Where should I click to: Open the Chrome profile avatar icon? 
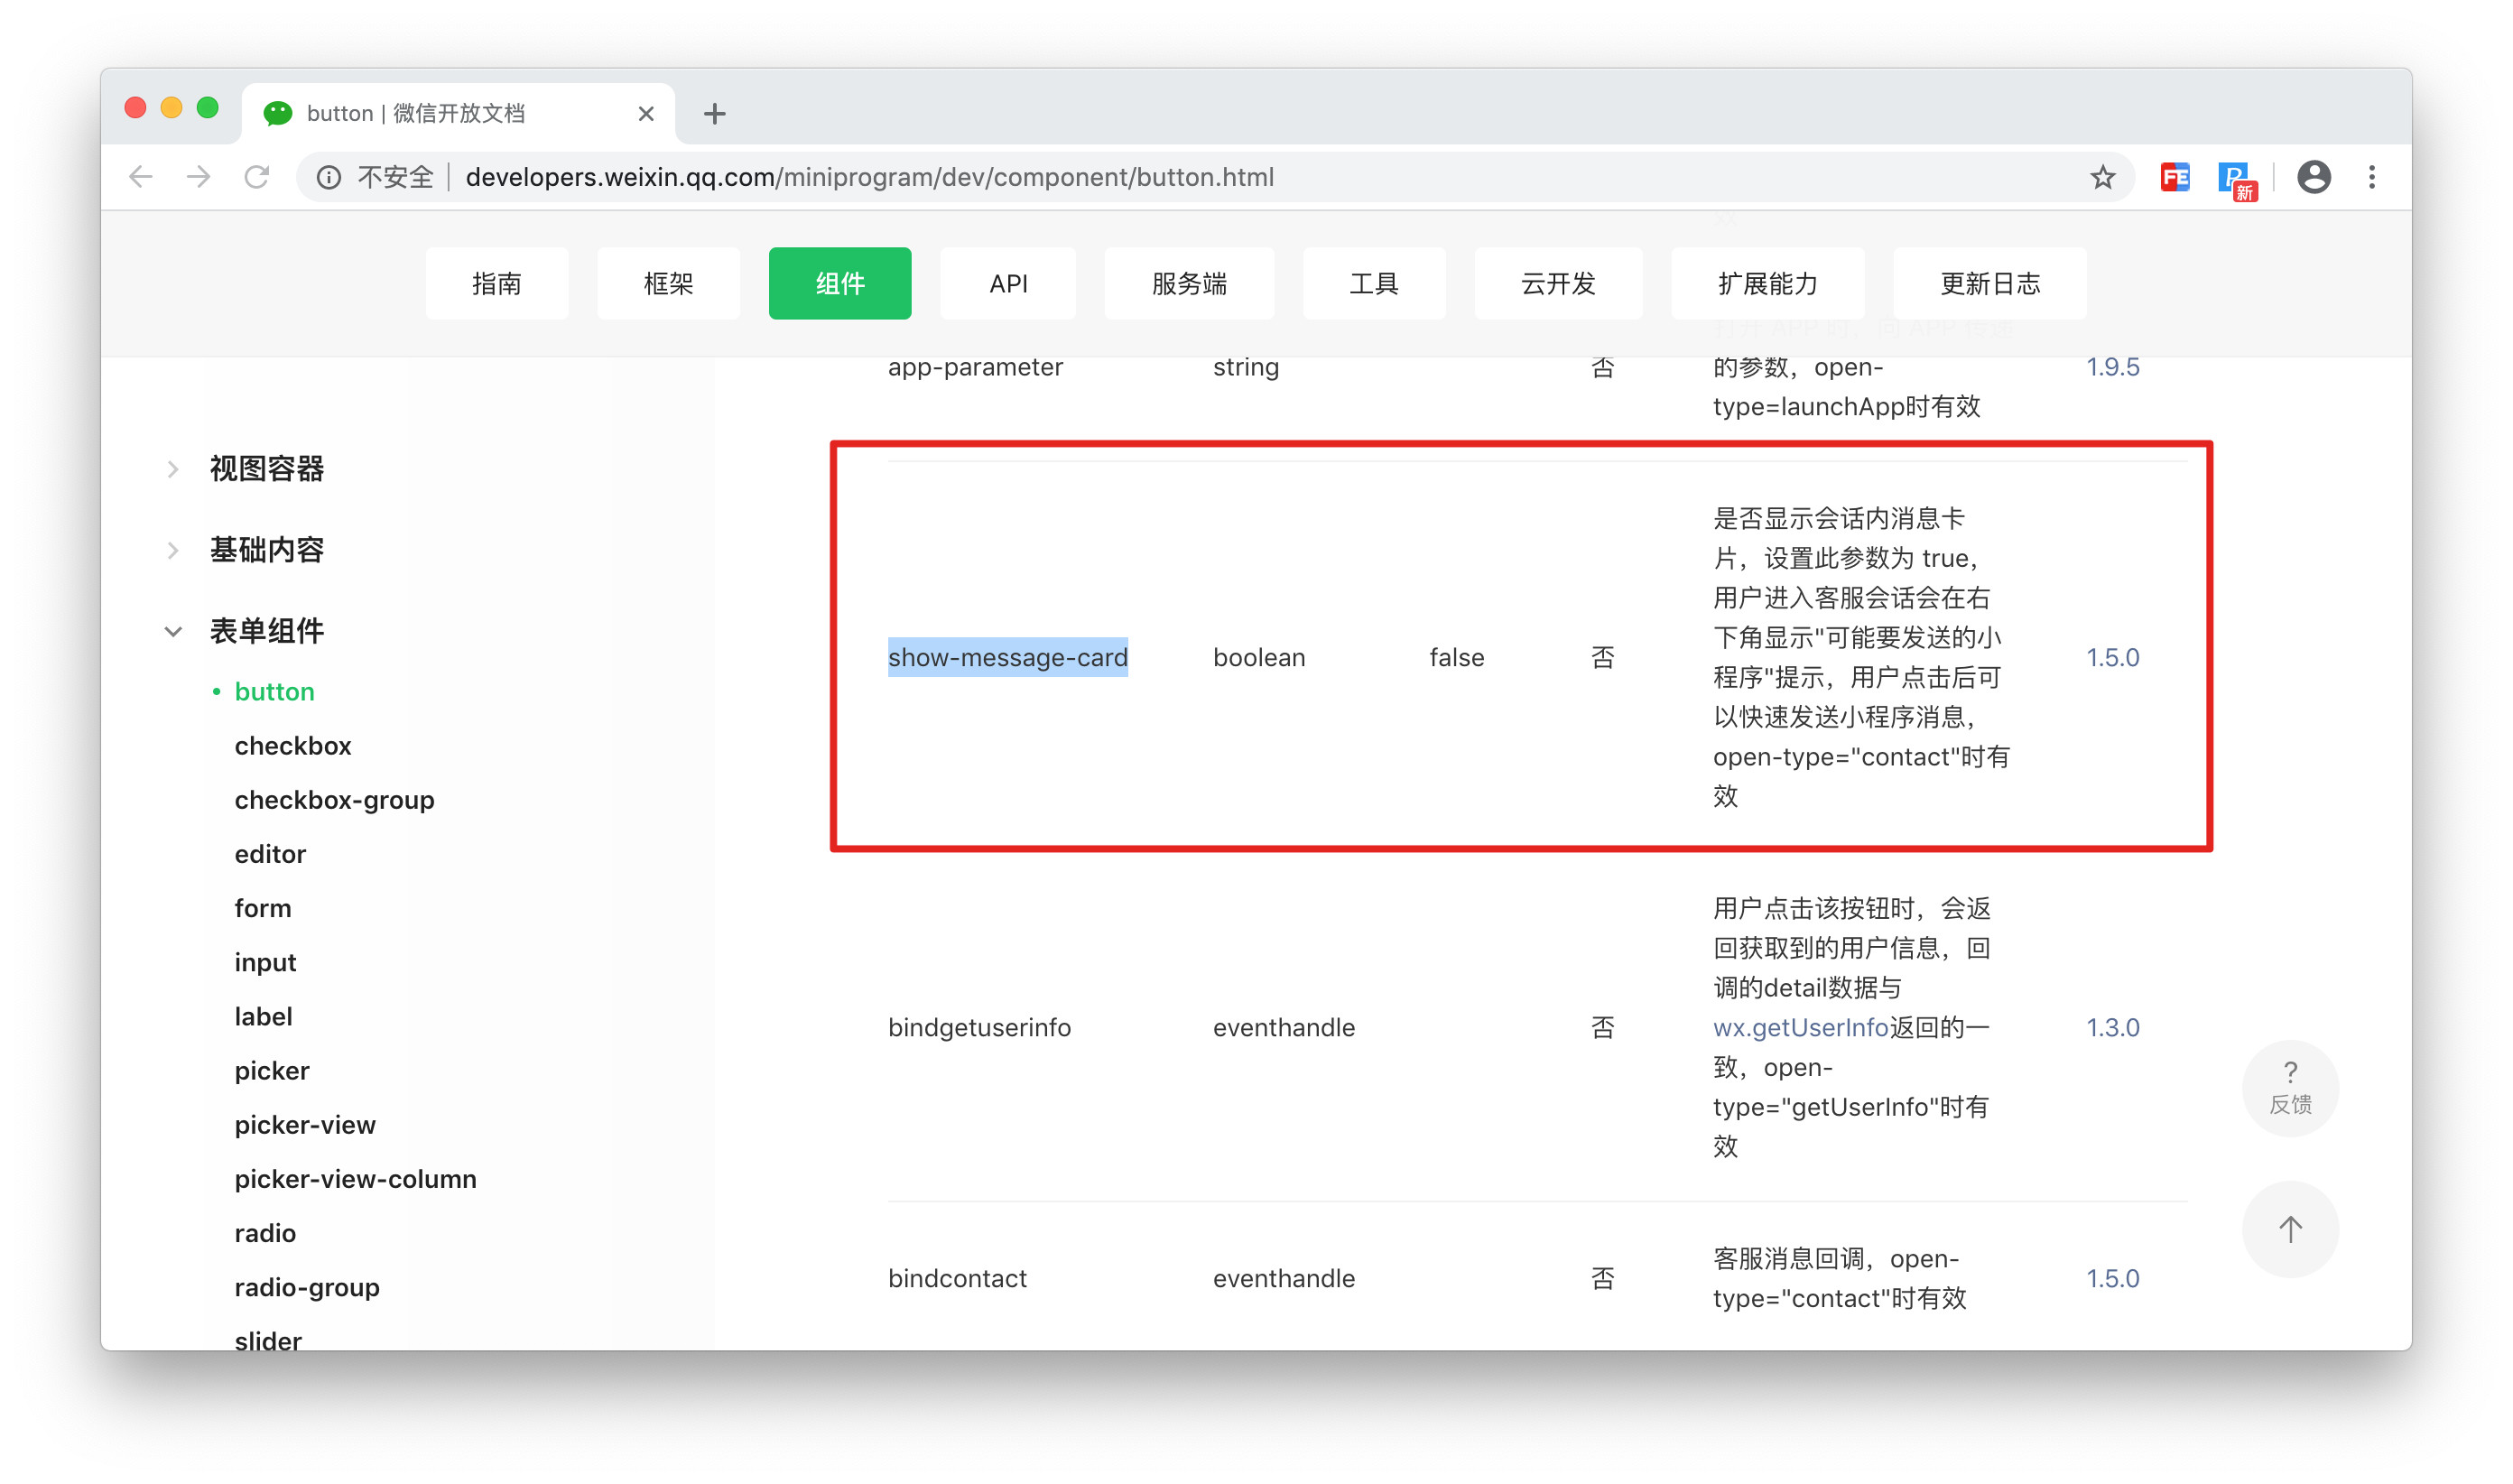pyautogui.click(x=2313, y=177)
